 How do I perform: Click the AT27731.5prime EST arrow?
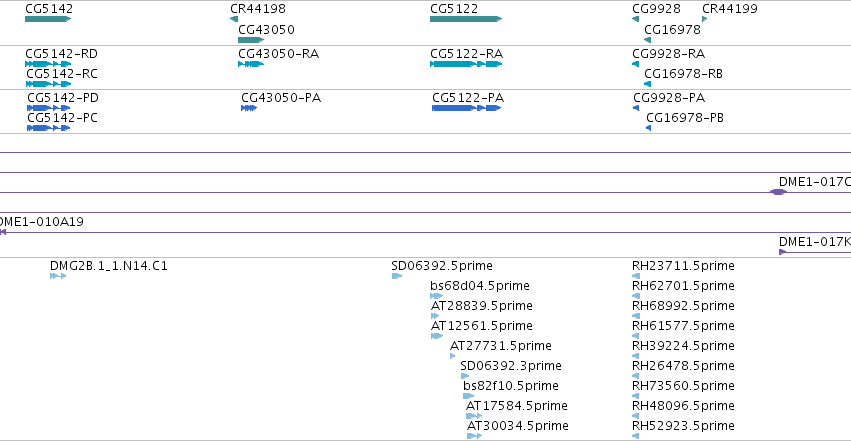pyautogui.click(x=453, y=356)
